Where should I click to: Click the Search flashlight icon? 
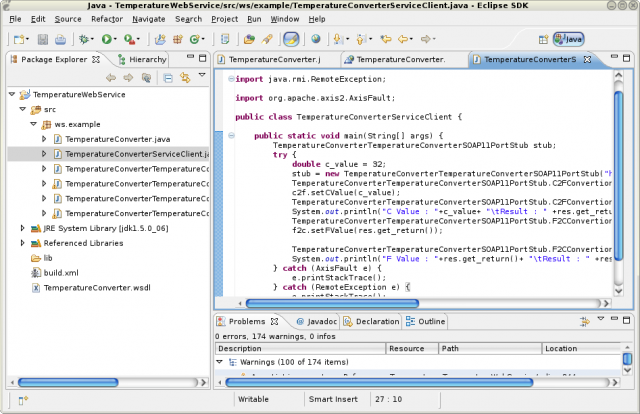[267, 39]
